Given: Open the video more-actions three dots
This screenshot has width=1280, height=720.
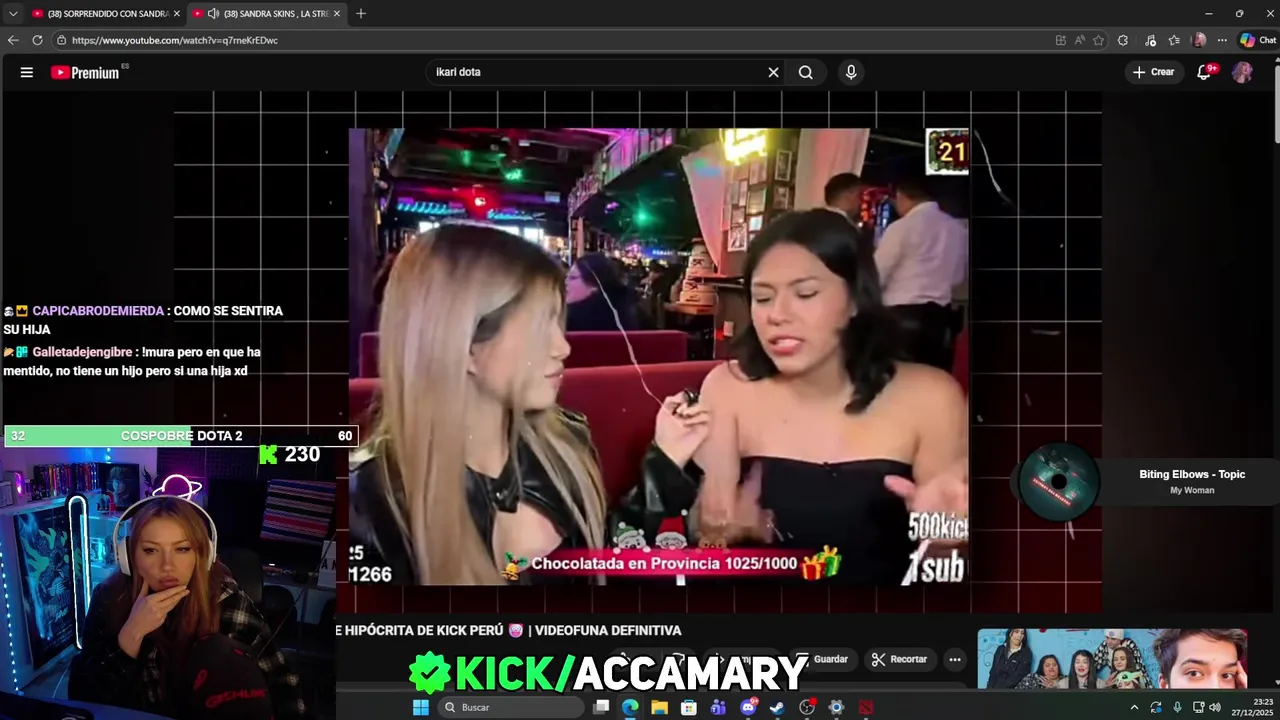Looking at the screenshot, I should (955, 659).
